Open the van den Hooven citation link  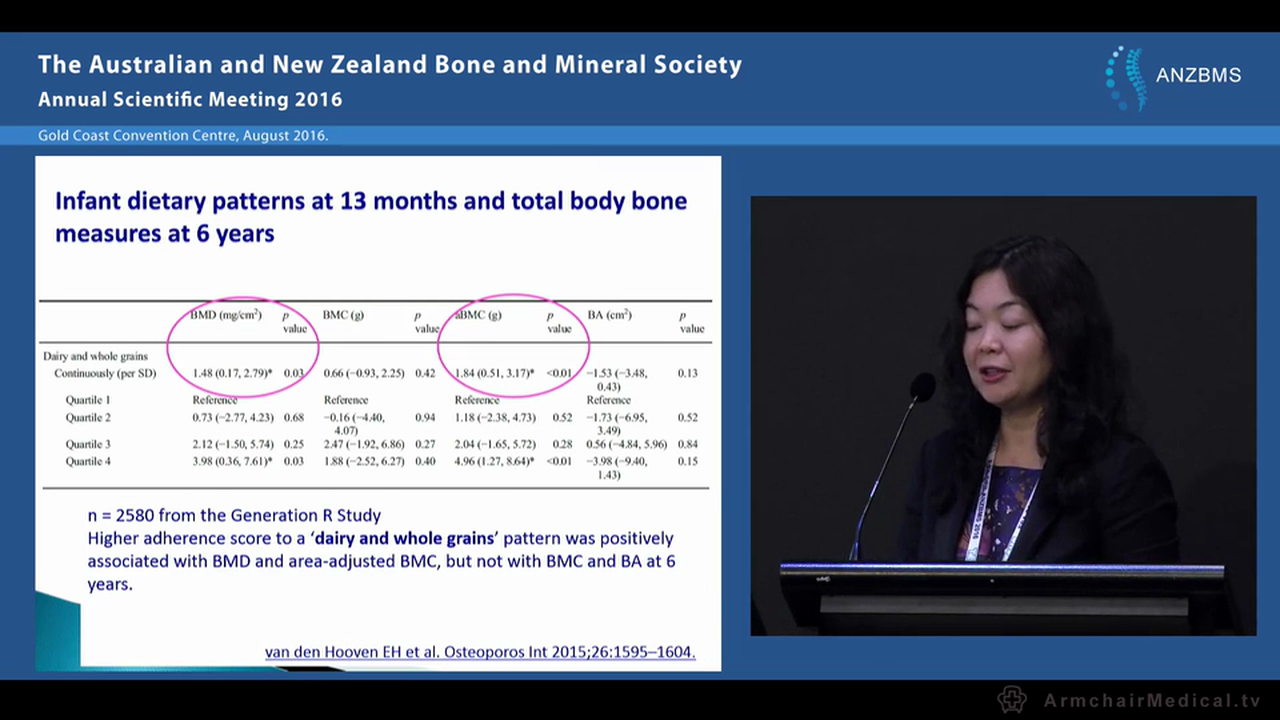(479, 651)
